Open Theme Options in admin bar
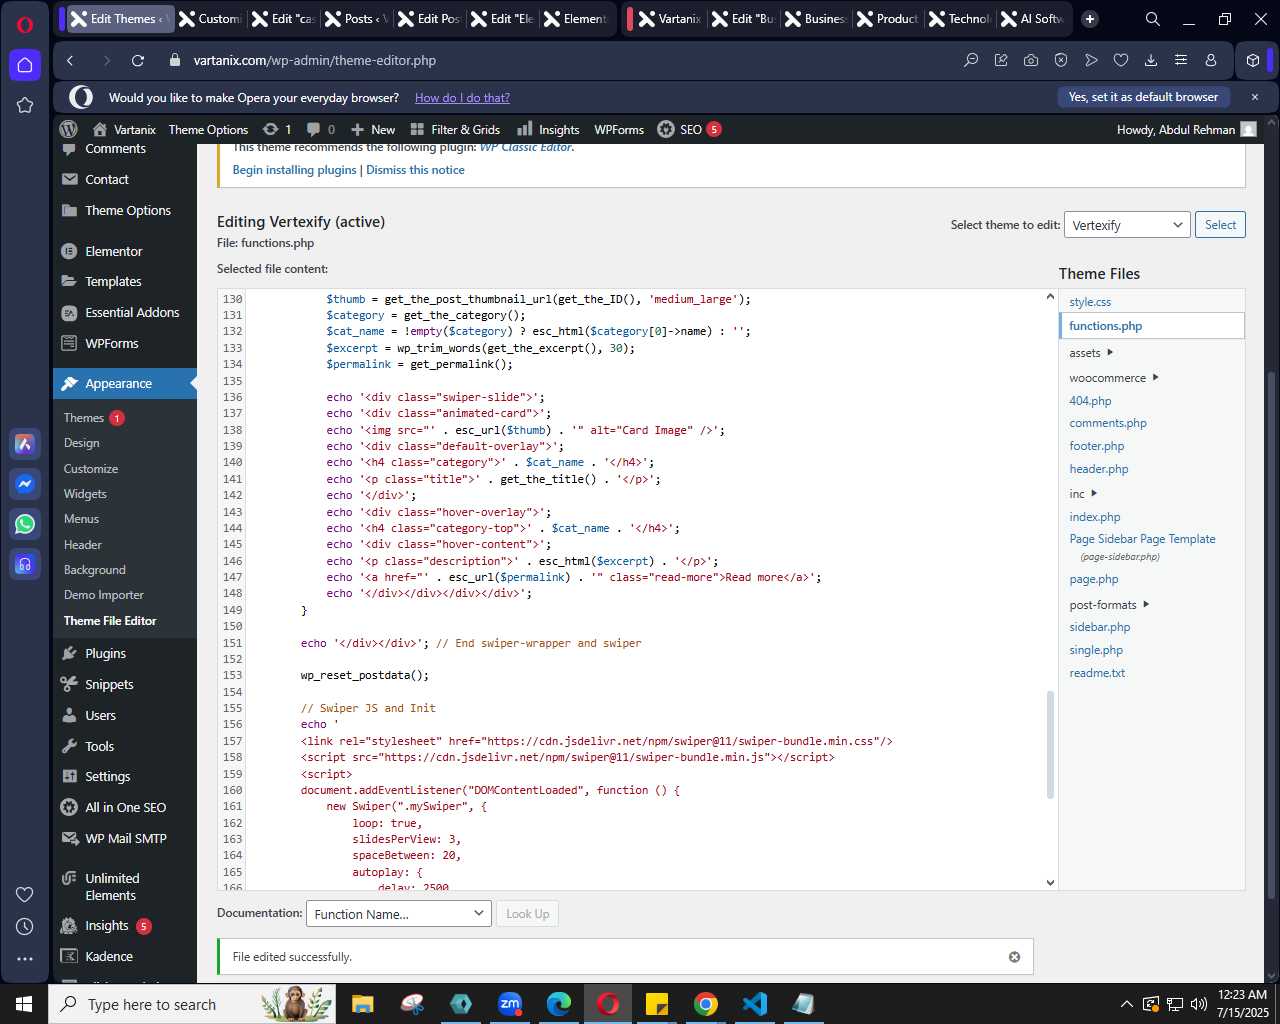The image size is (1280, 1024). point(208,129)
